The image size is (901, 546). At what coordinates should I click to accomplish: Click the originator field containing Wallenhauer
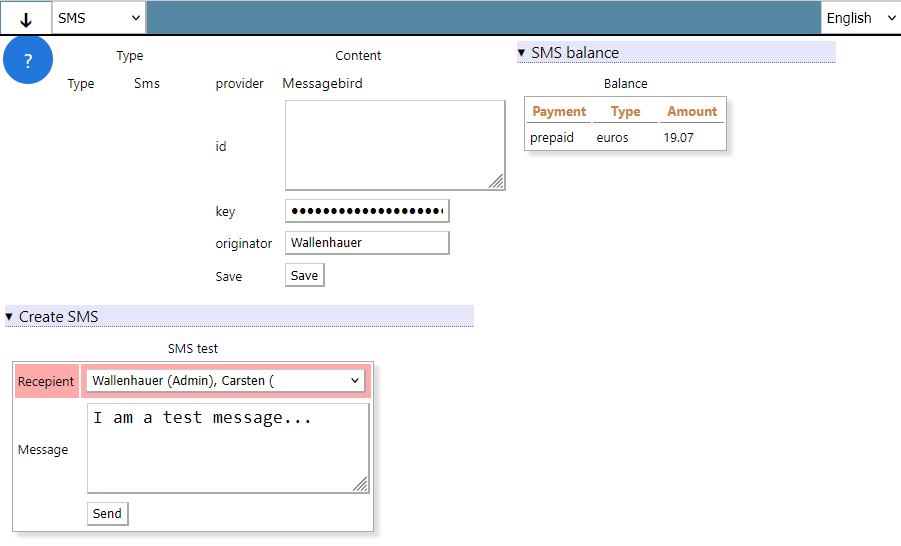pyautogui.click(x=367, y=243)
